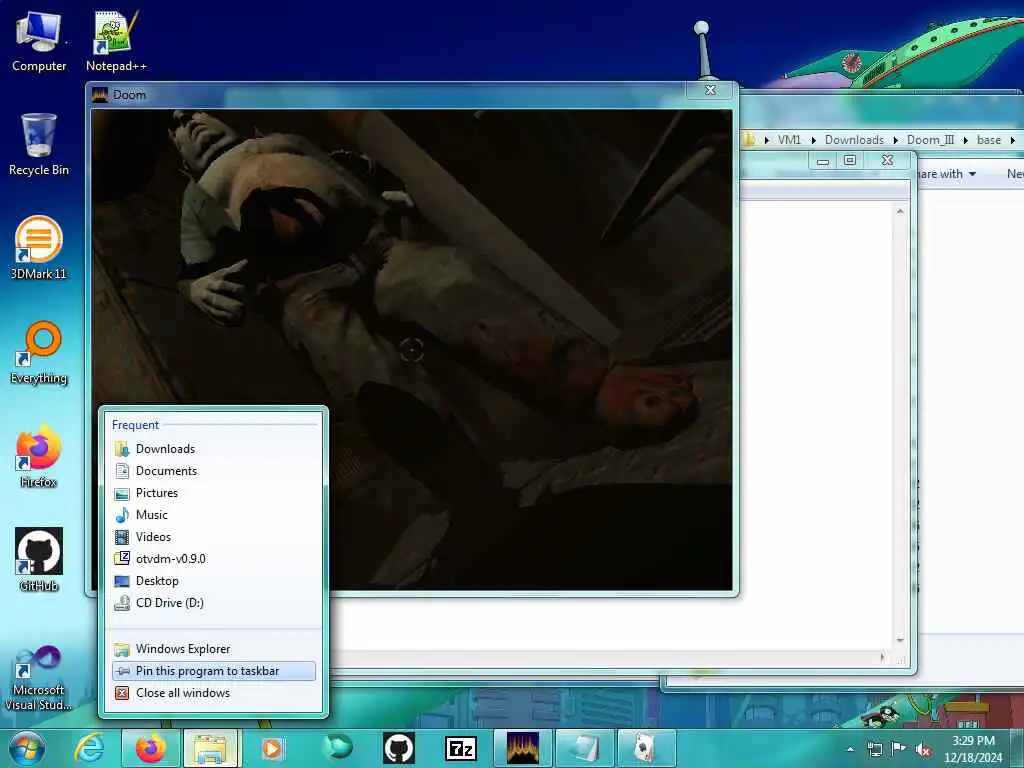Maximize the small window behind Doom
The width and height of the screenshot is (1024, 768).
850,161
